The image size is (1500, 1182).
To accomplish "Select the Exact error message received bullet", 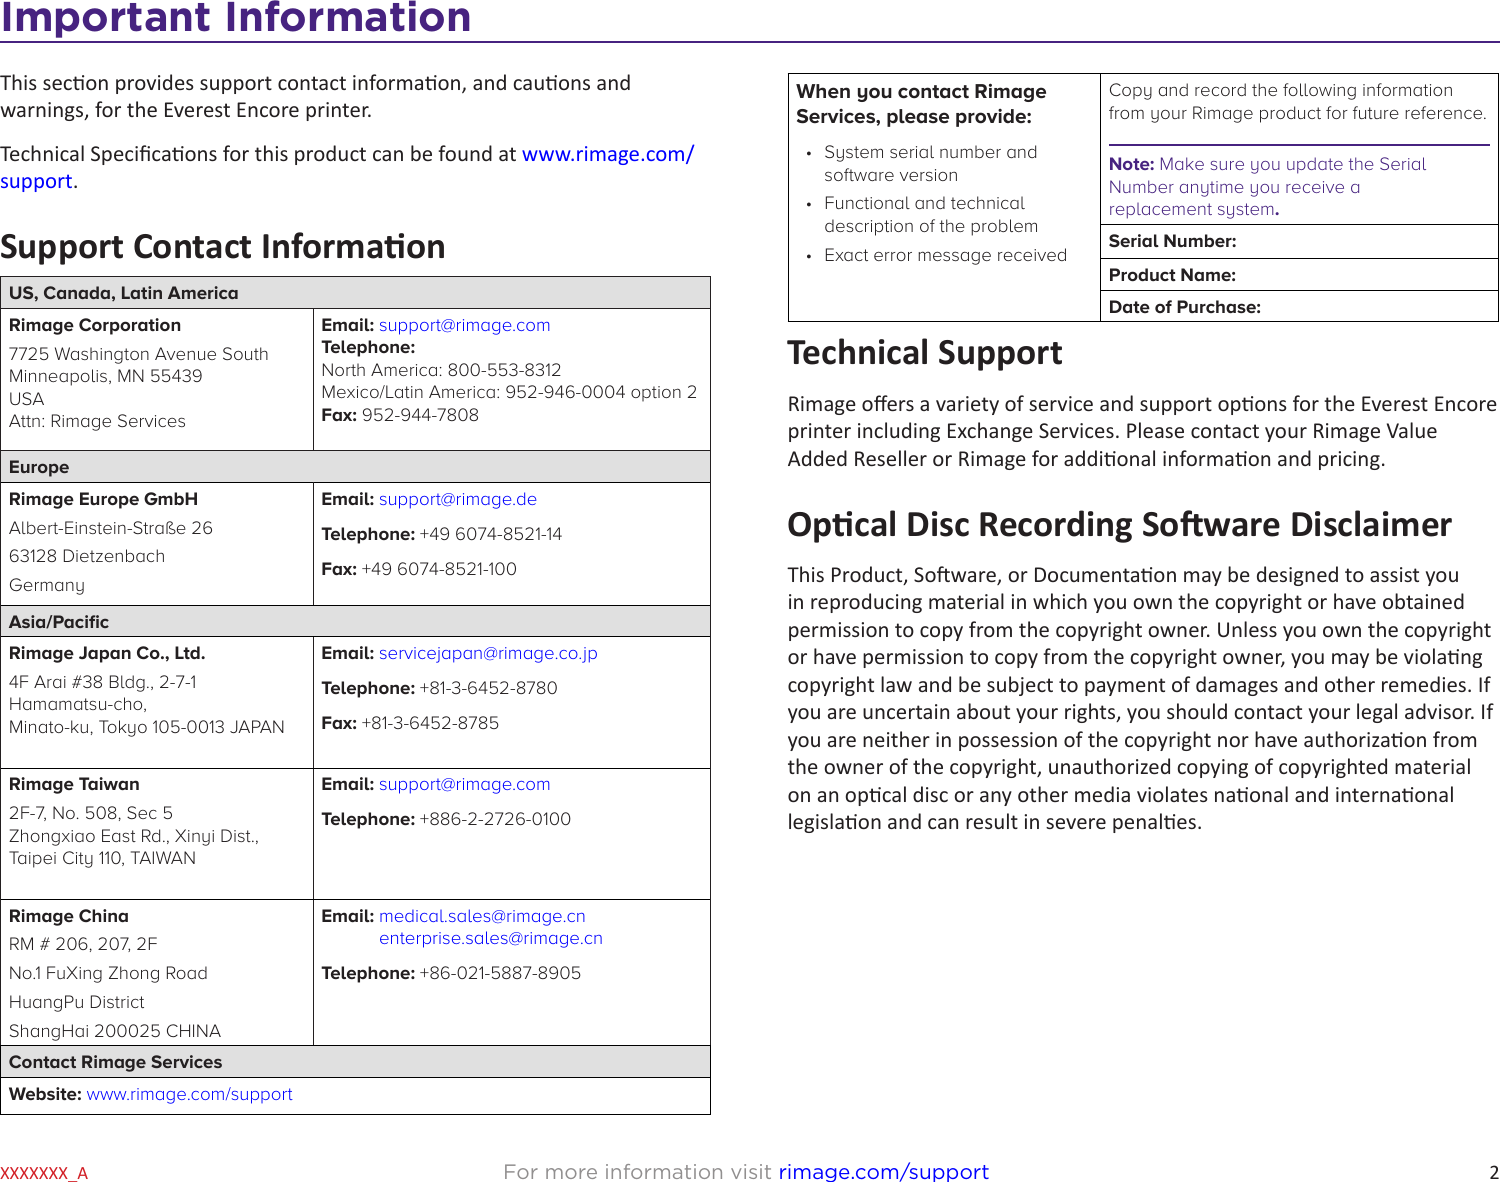I will pos(945,255).
